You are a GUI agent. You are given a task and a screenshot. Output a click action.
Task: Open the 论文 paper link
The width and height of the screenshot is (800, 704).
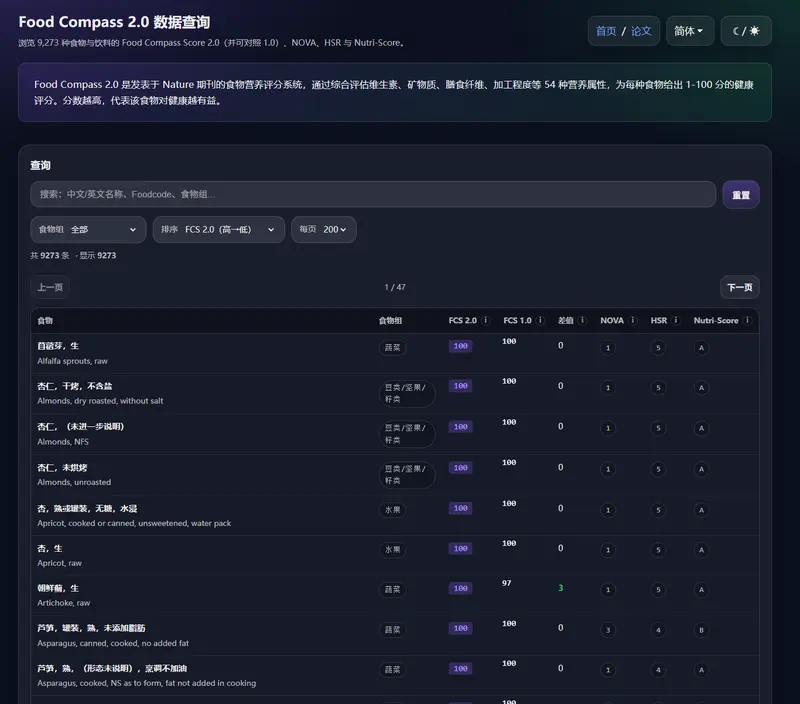click(641, 31)
